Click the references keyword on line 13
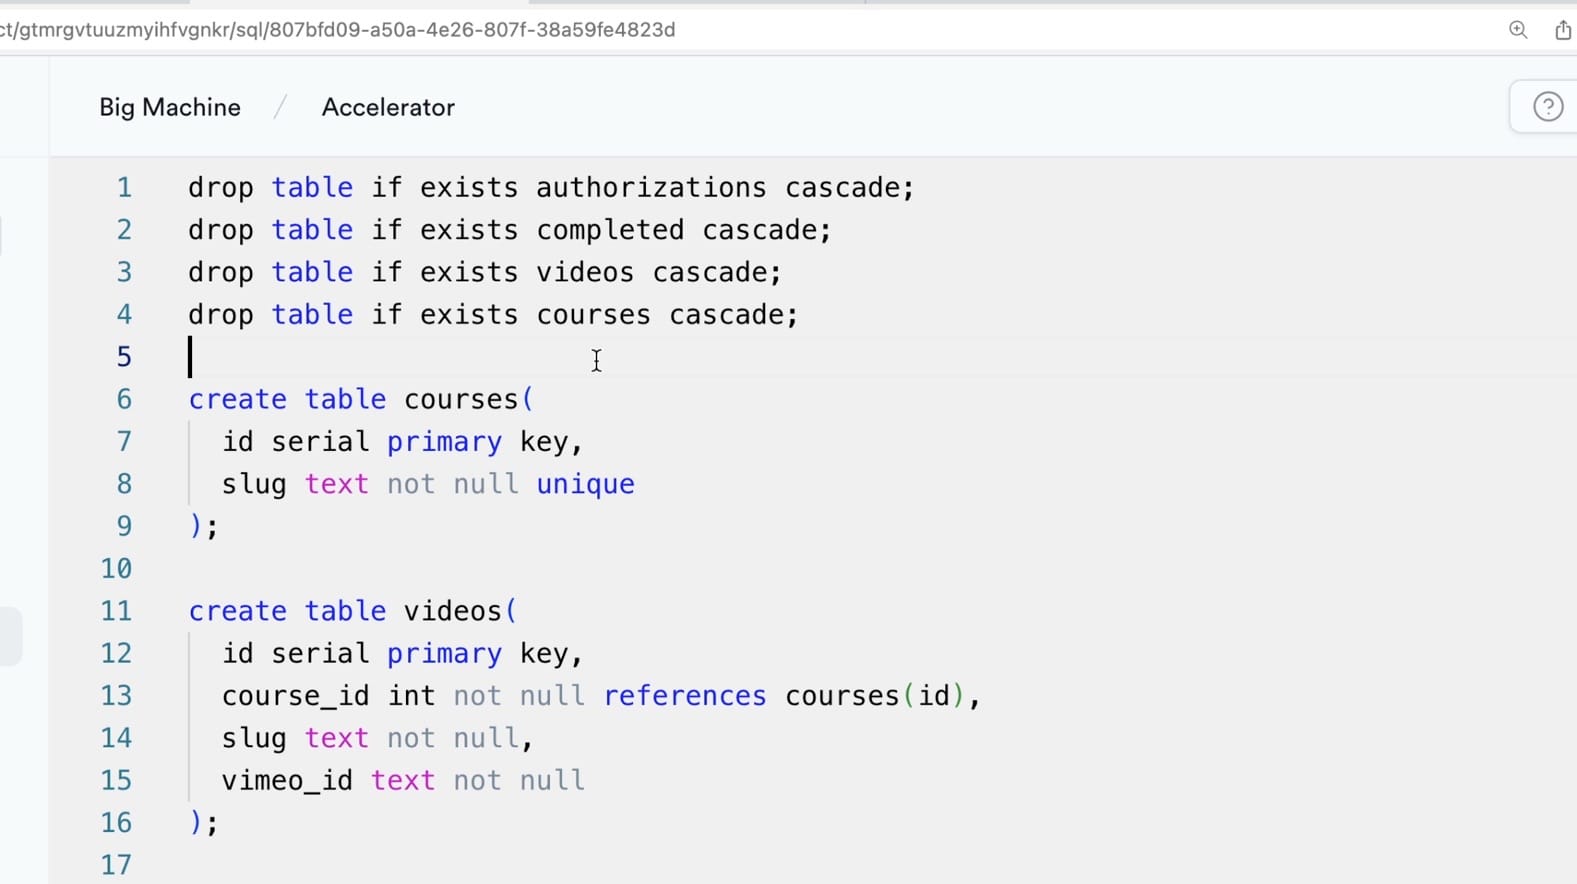1577x884 pixels. click(x=685, y=696)
